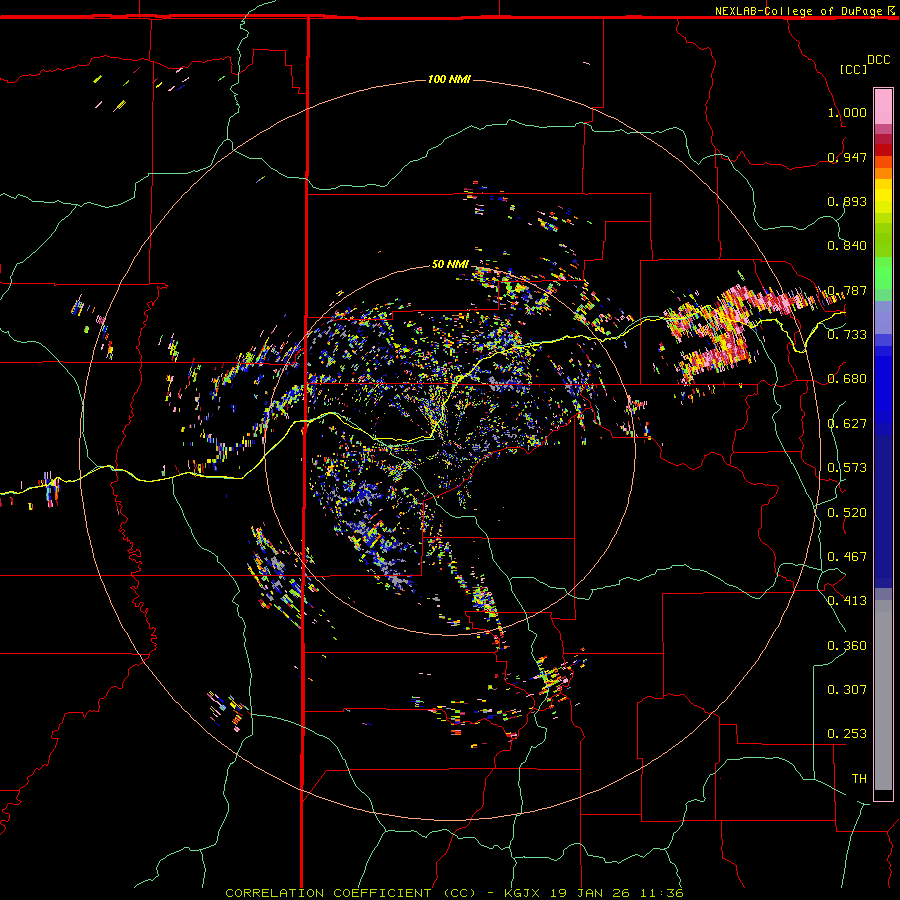The height and width of the screenshot is (900, 900).
Task: Click the [CC] units label
Action: click(853, 69)
